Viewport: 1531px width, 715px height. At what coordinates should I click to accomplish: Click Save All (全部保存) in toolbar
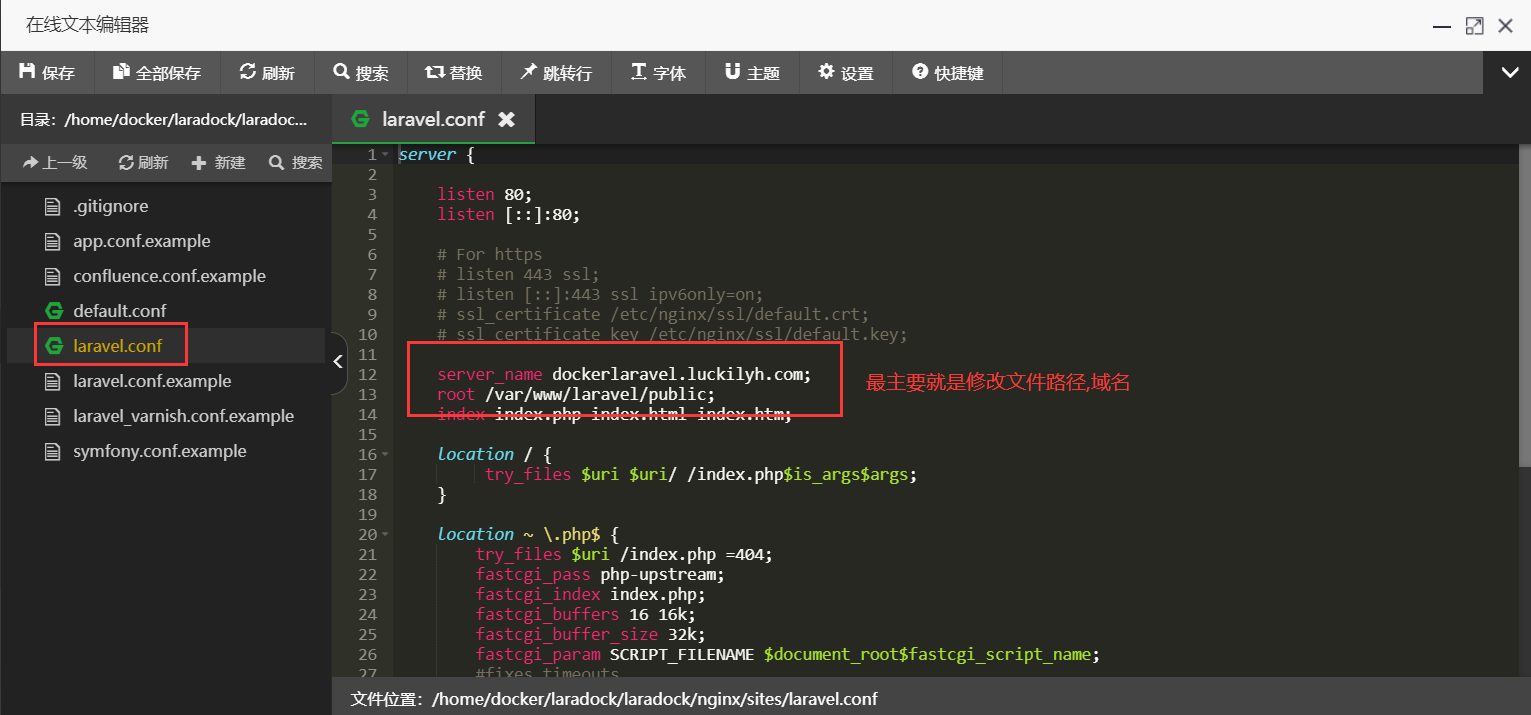pos(157,73)
